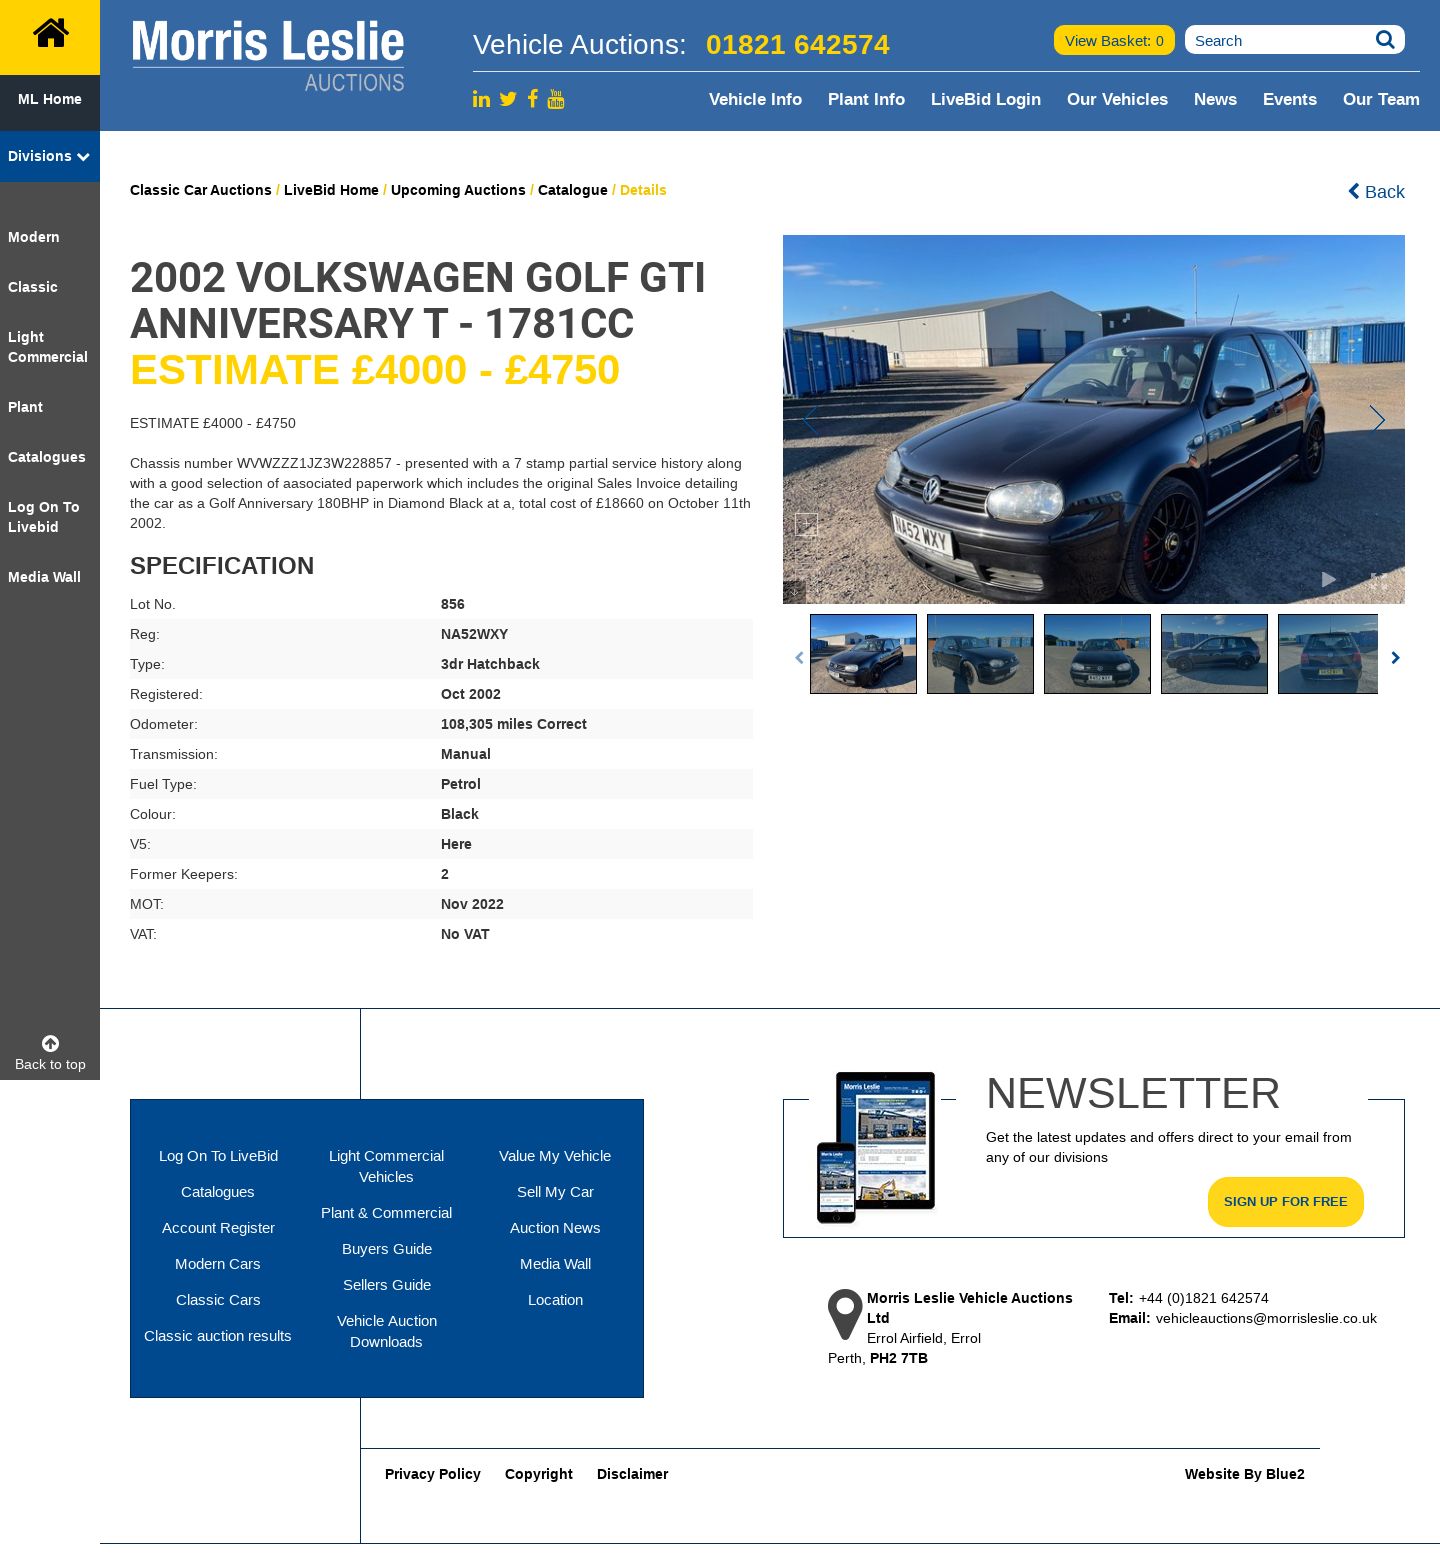1440x1558 pixels.
Task: Click the vehicleauctions email address
Action: pos(1266,1318)
